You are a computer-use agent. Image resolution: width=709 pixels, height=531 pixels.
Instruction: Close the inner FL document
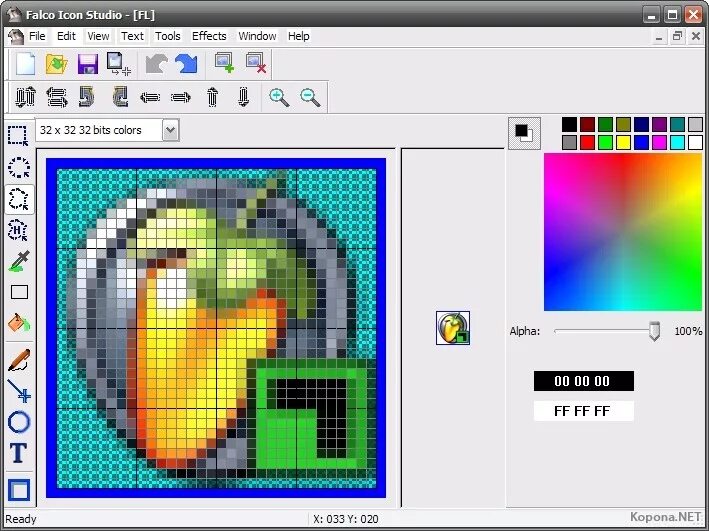click(695, 36)
